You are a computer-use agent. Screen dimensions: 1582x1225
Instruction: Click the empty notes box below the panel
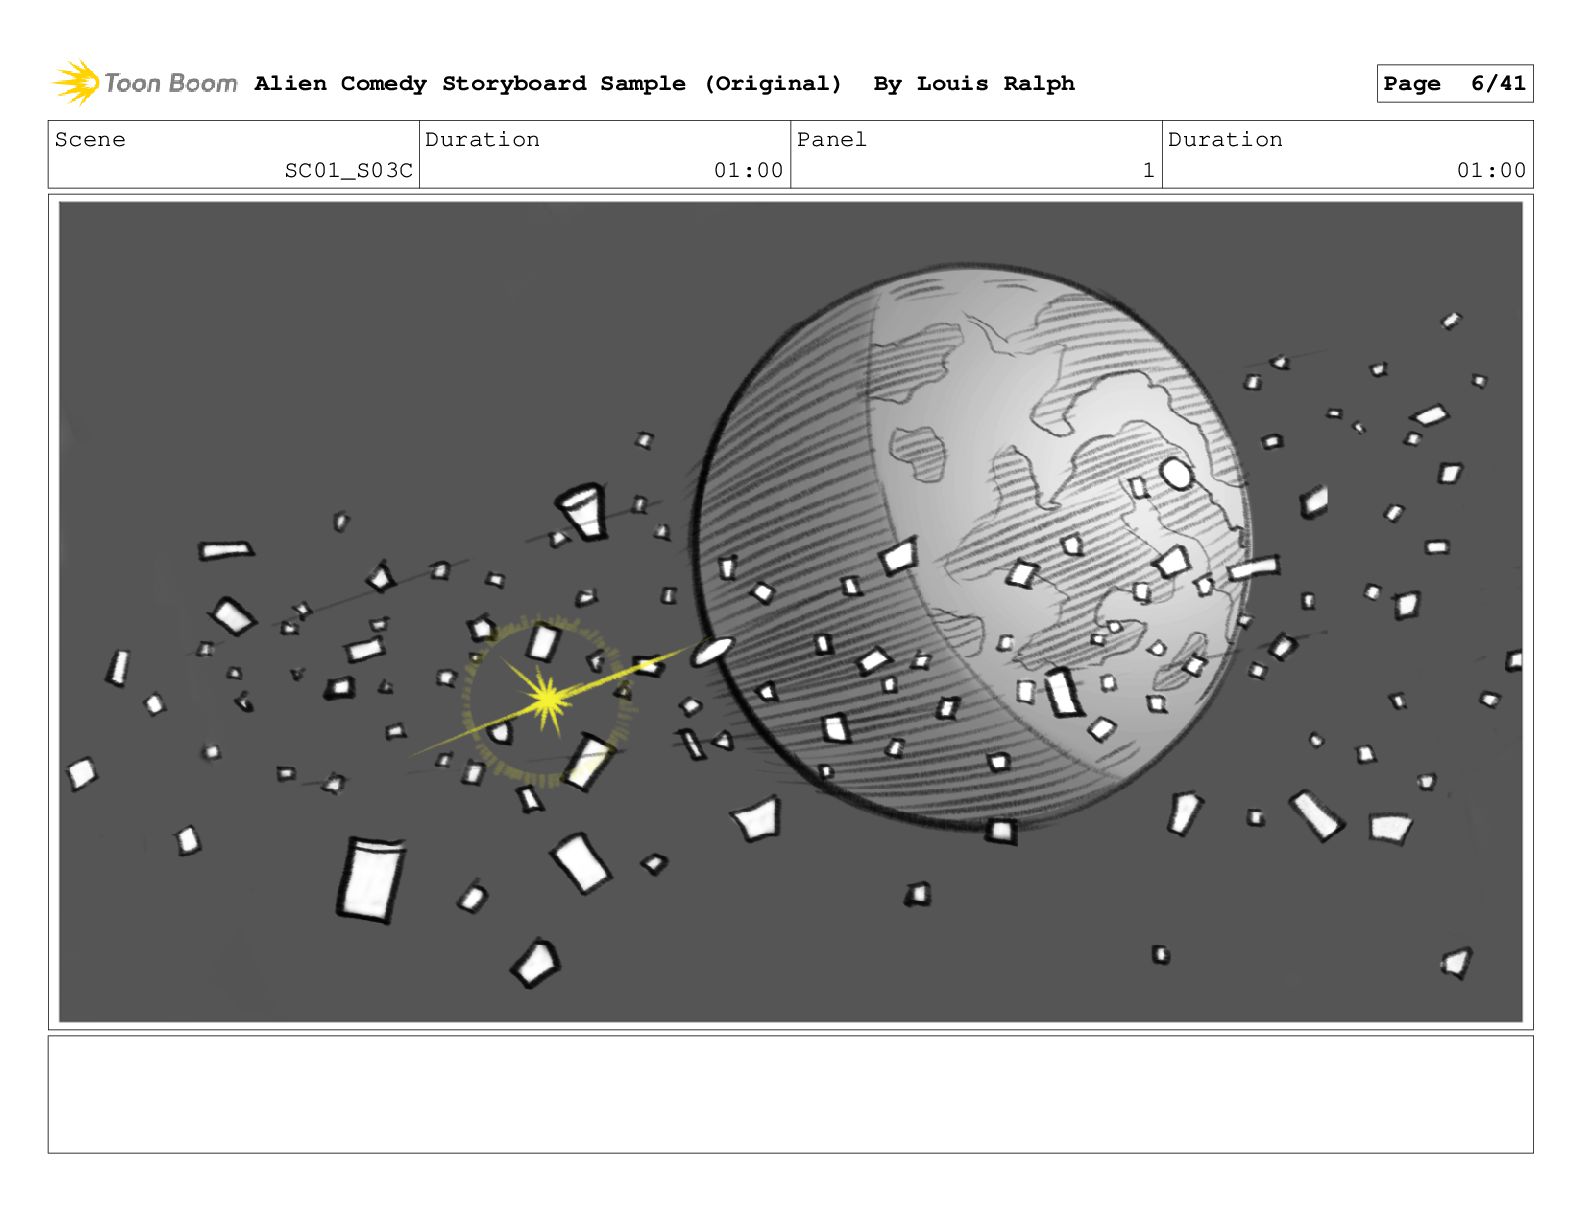(790, 1094)
